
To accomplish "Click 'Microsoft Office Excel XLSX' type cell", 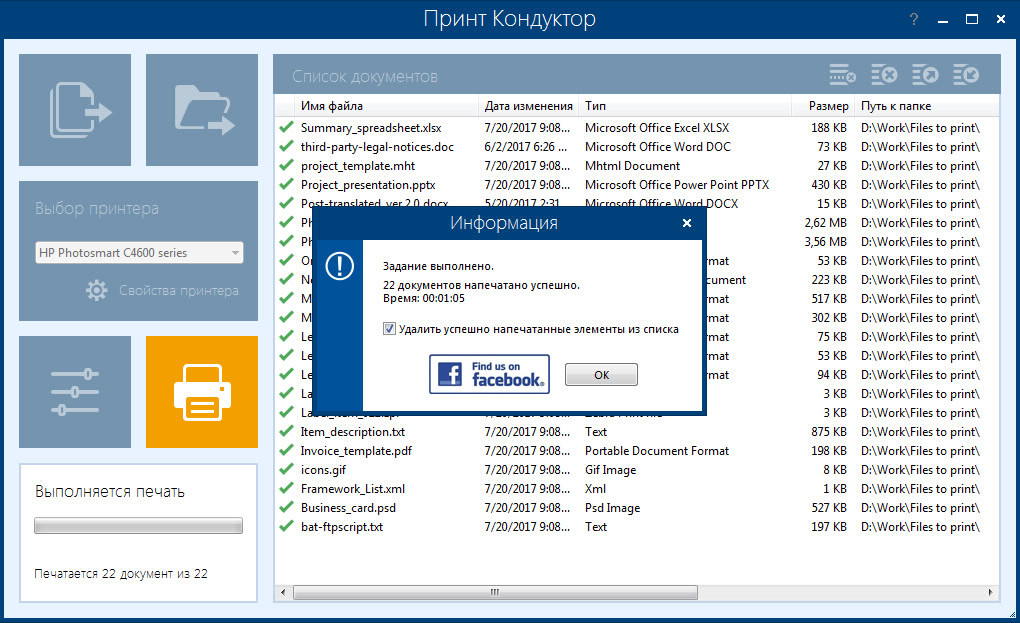I will [x=657, y=128].
